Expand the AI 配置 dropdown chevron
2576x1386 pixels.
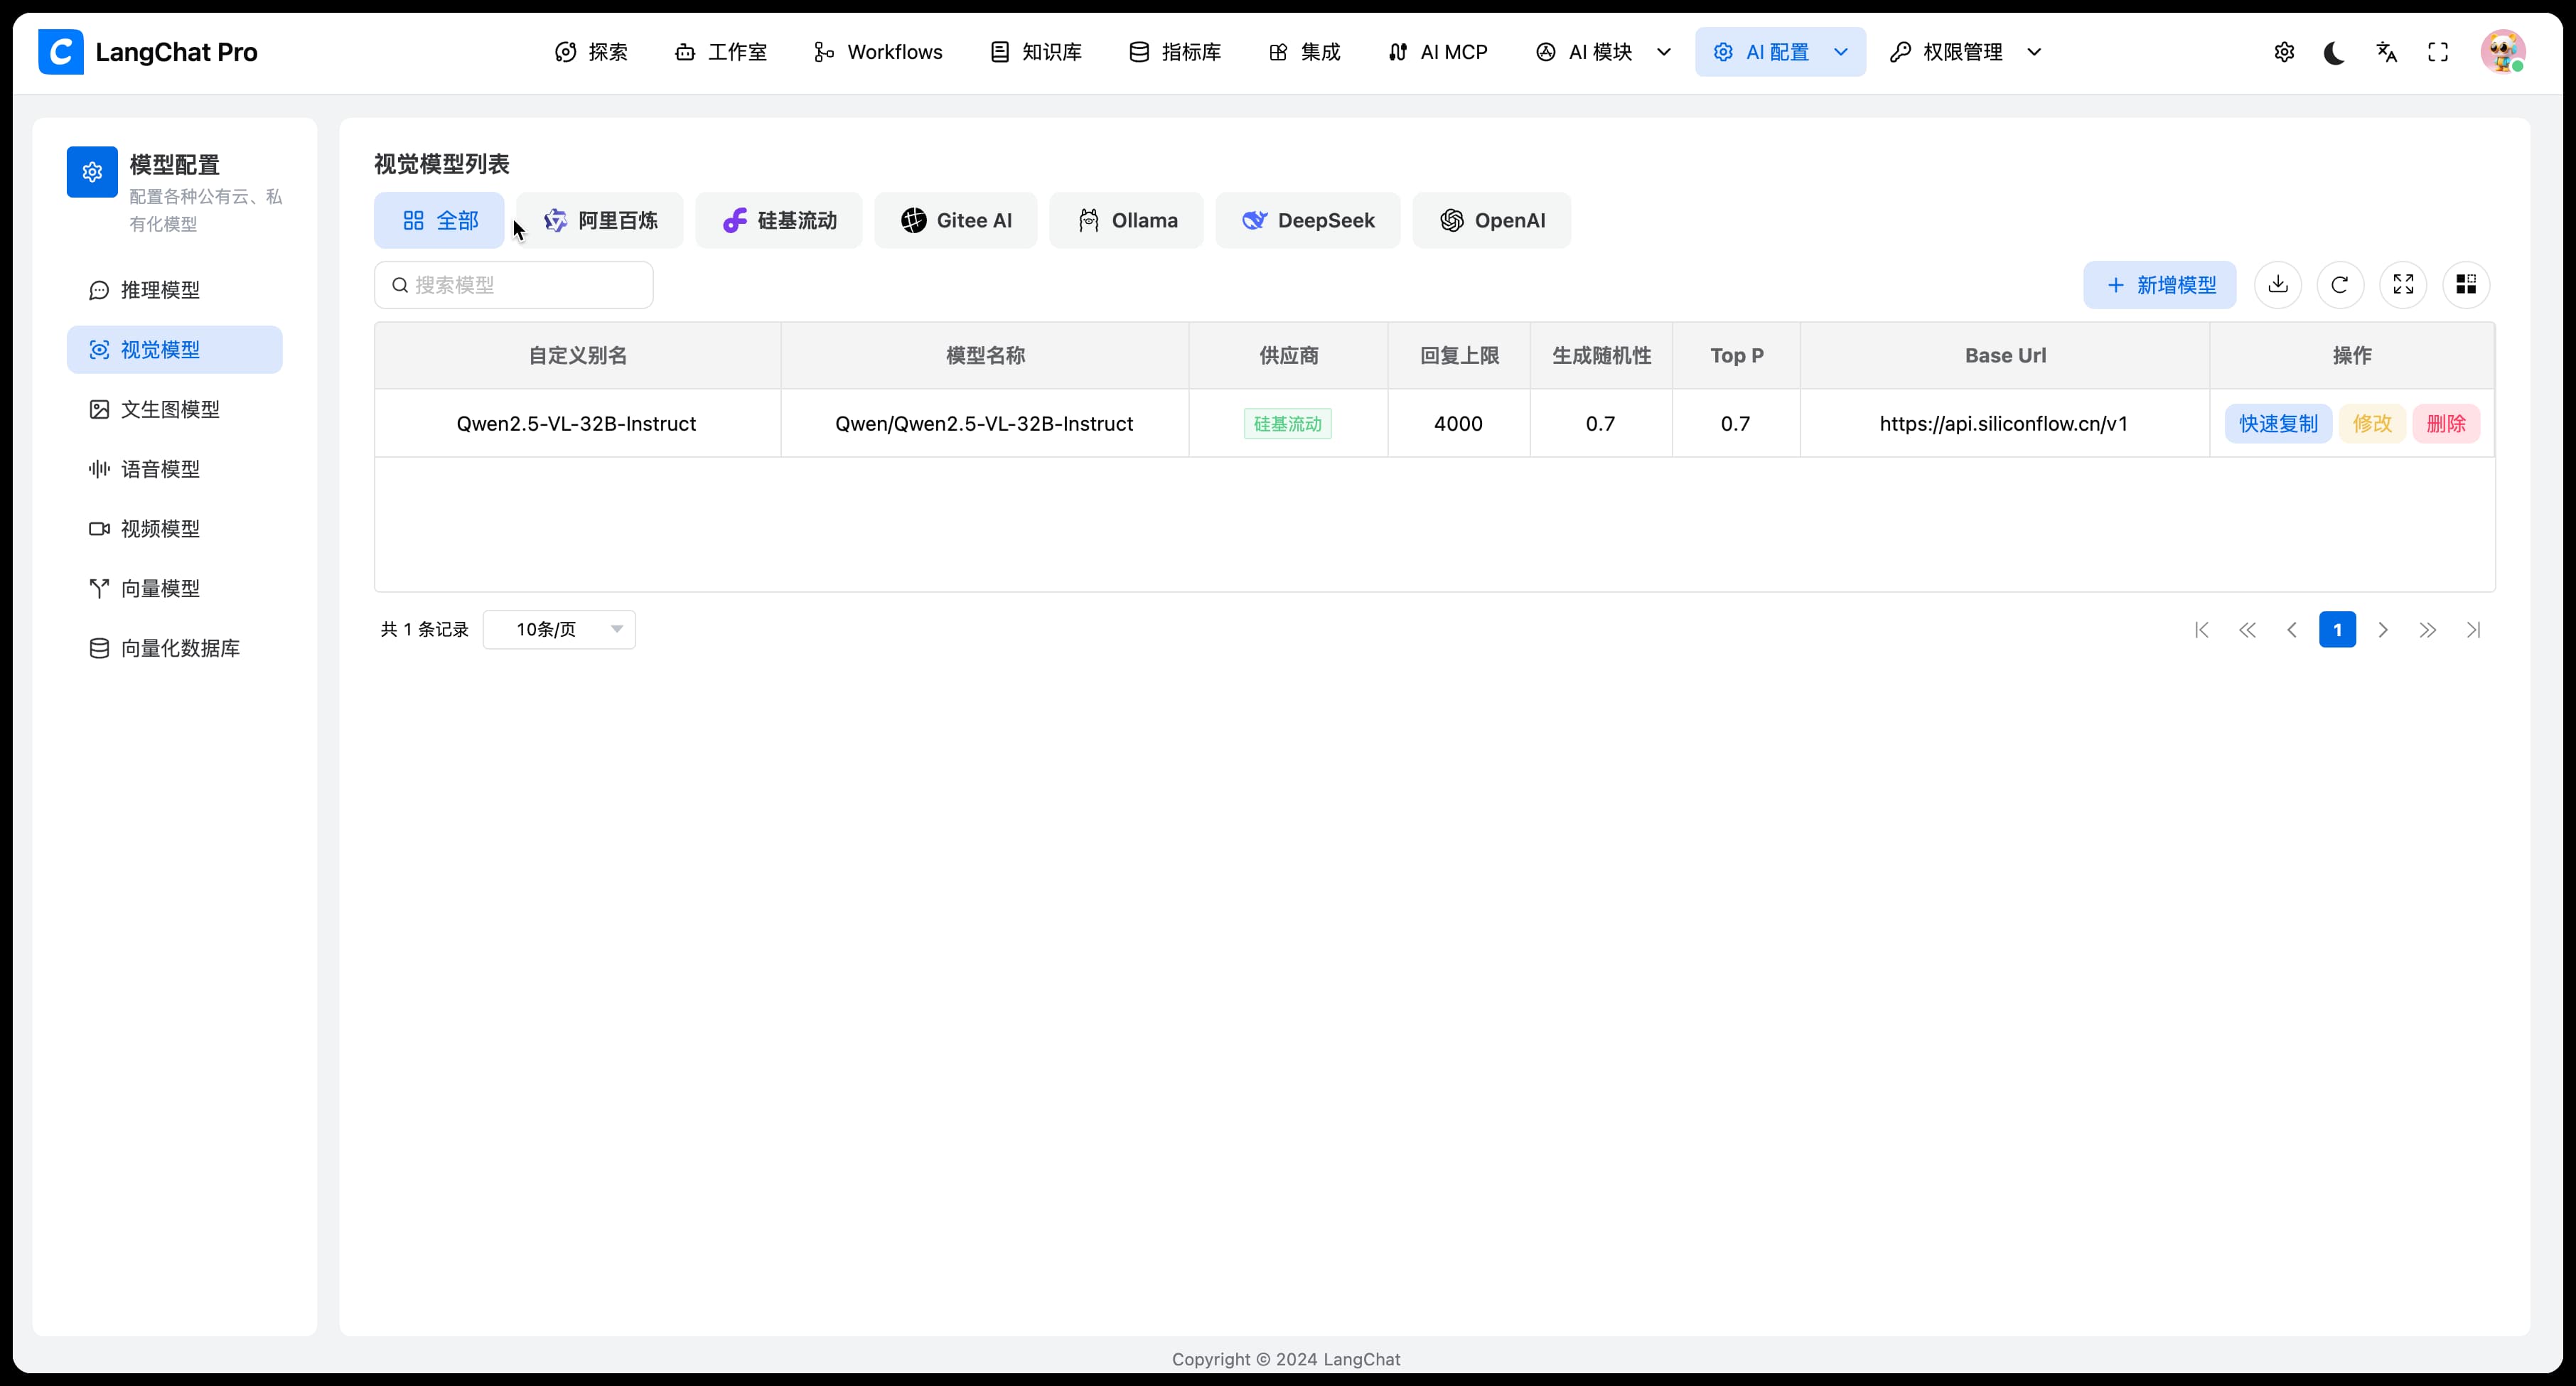click(1841, 52)
